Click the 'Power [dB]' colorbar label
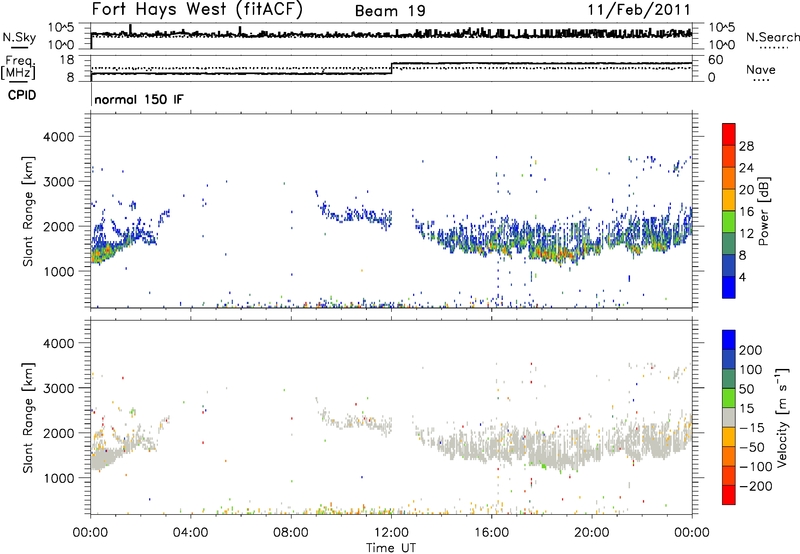800x554 pixels. coord(764,211)
